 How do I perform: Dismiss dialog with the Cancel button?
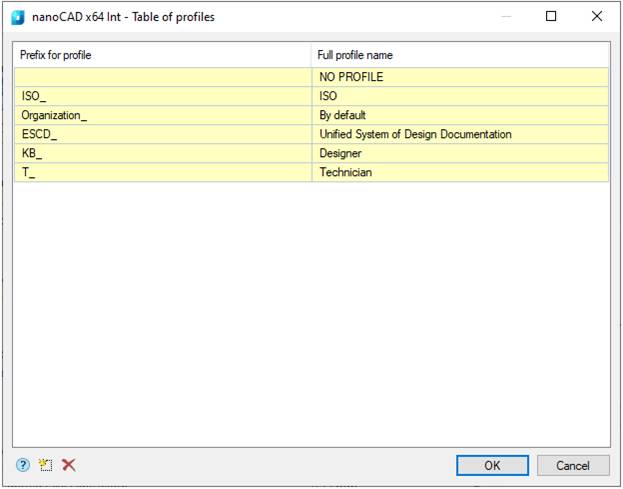click(573, 465)
